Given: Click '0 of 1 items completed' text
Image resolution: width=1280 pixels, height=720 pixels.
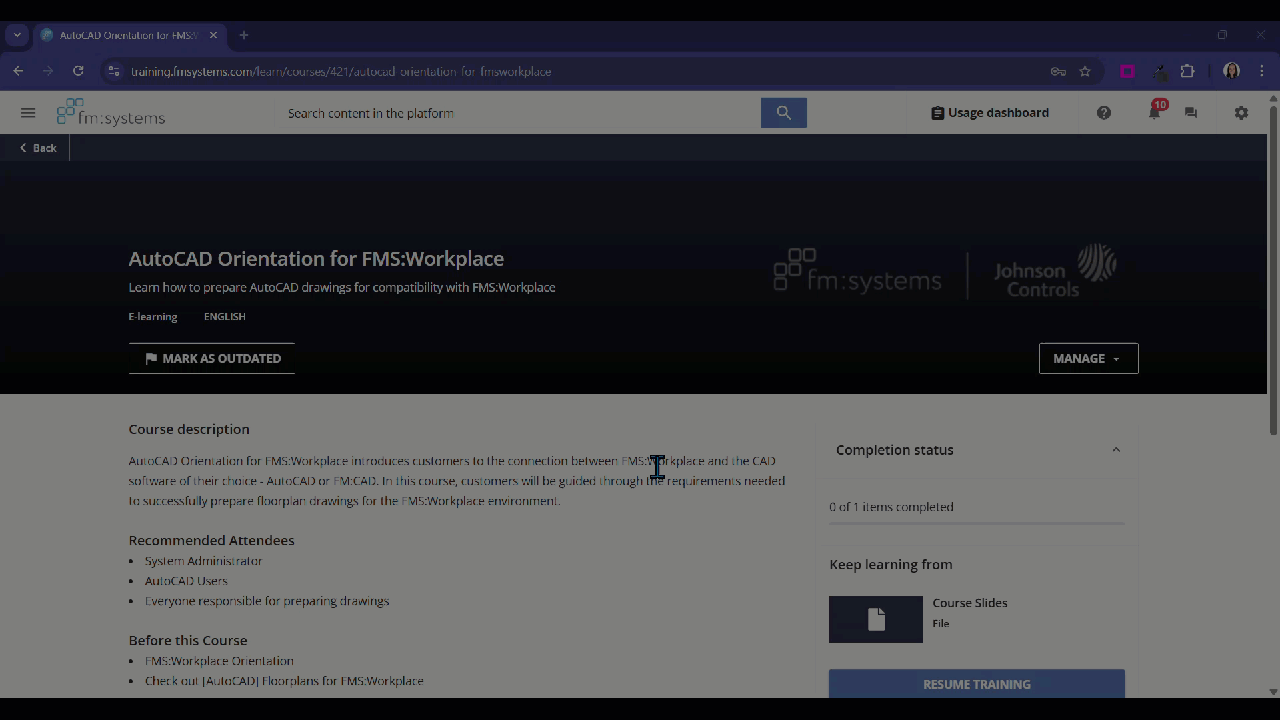Looking at the screenshot, I should pyautogui.click(x=891, y=507).
